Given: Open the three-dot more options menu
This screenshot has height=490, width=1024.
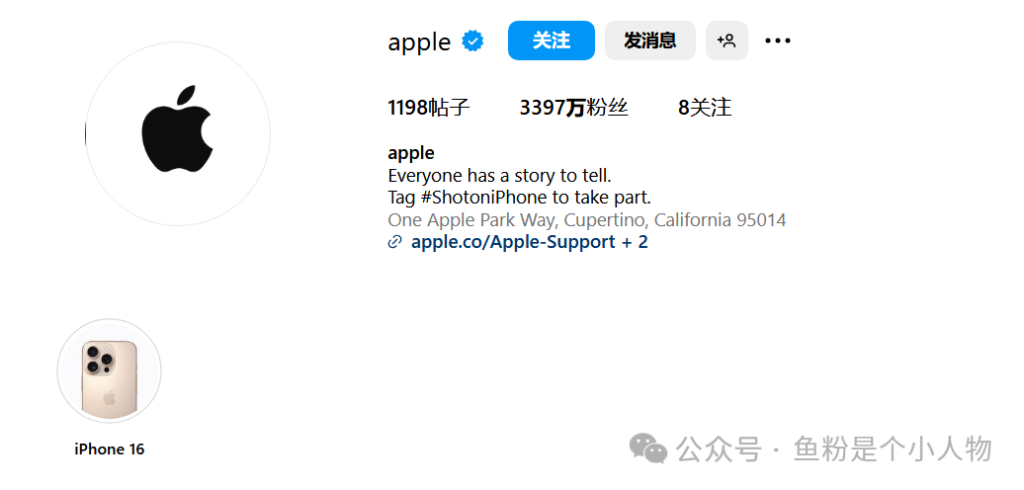Looking at the screenshot, I should pos(777,41).
